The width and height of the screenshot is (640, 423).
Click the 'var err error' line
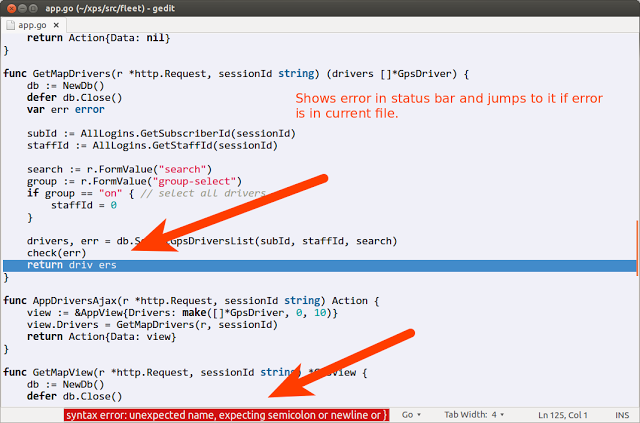click(x=66, y=110)
